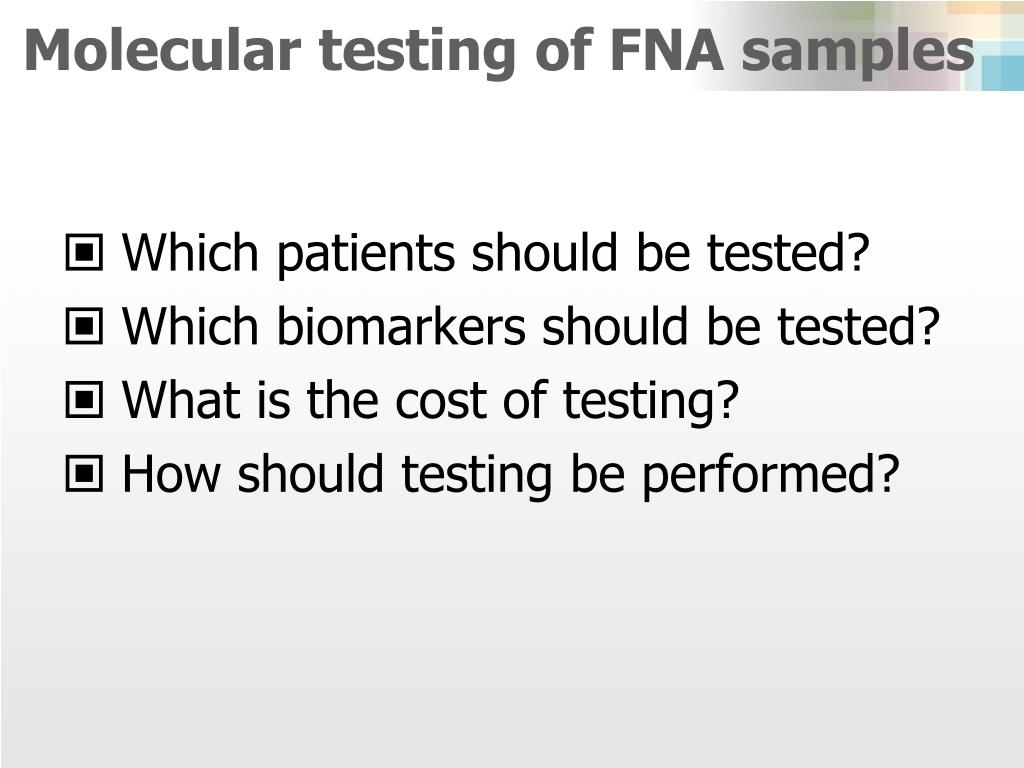Click the word 'Molecular' in the title

tap(163, 50)
